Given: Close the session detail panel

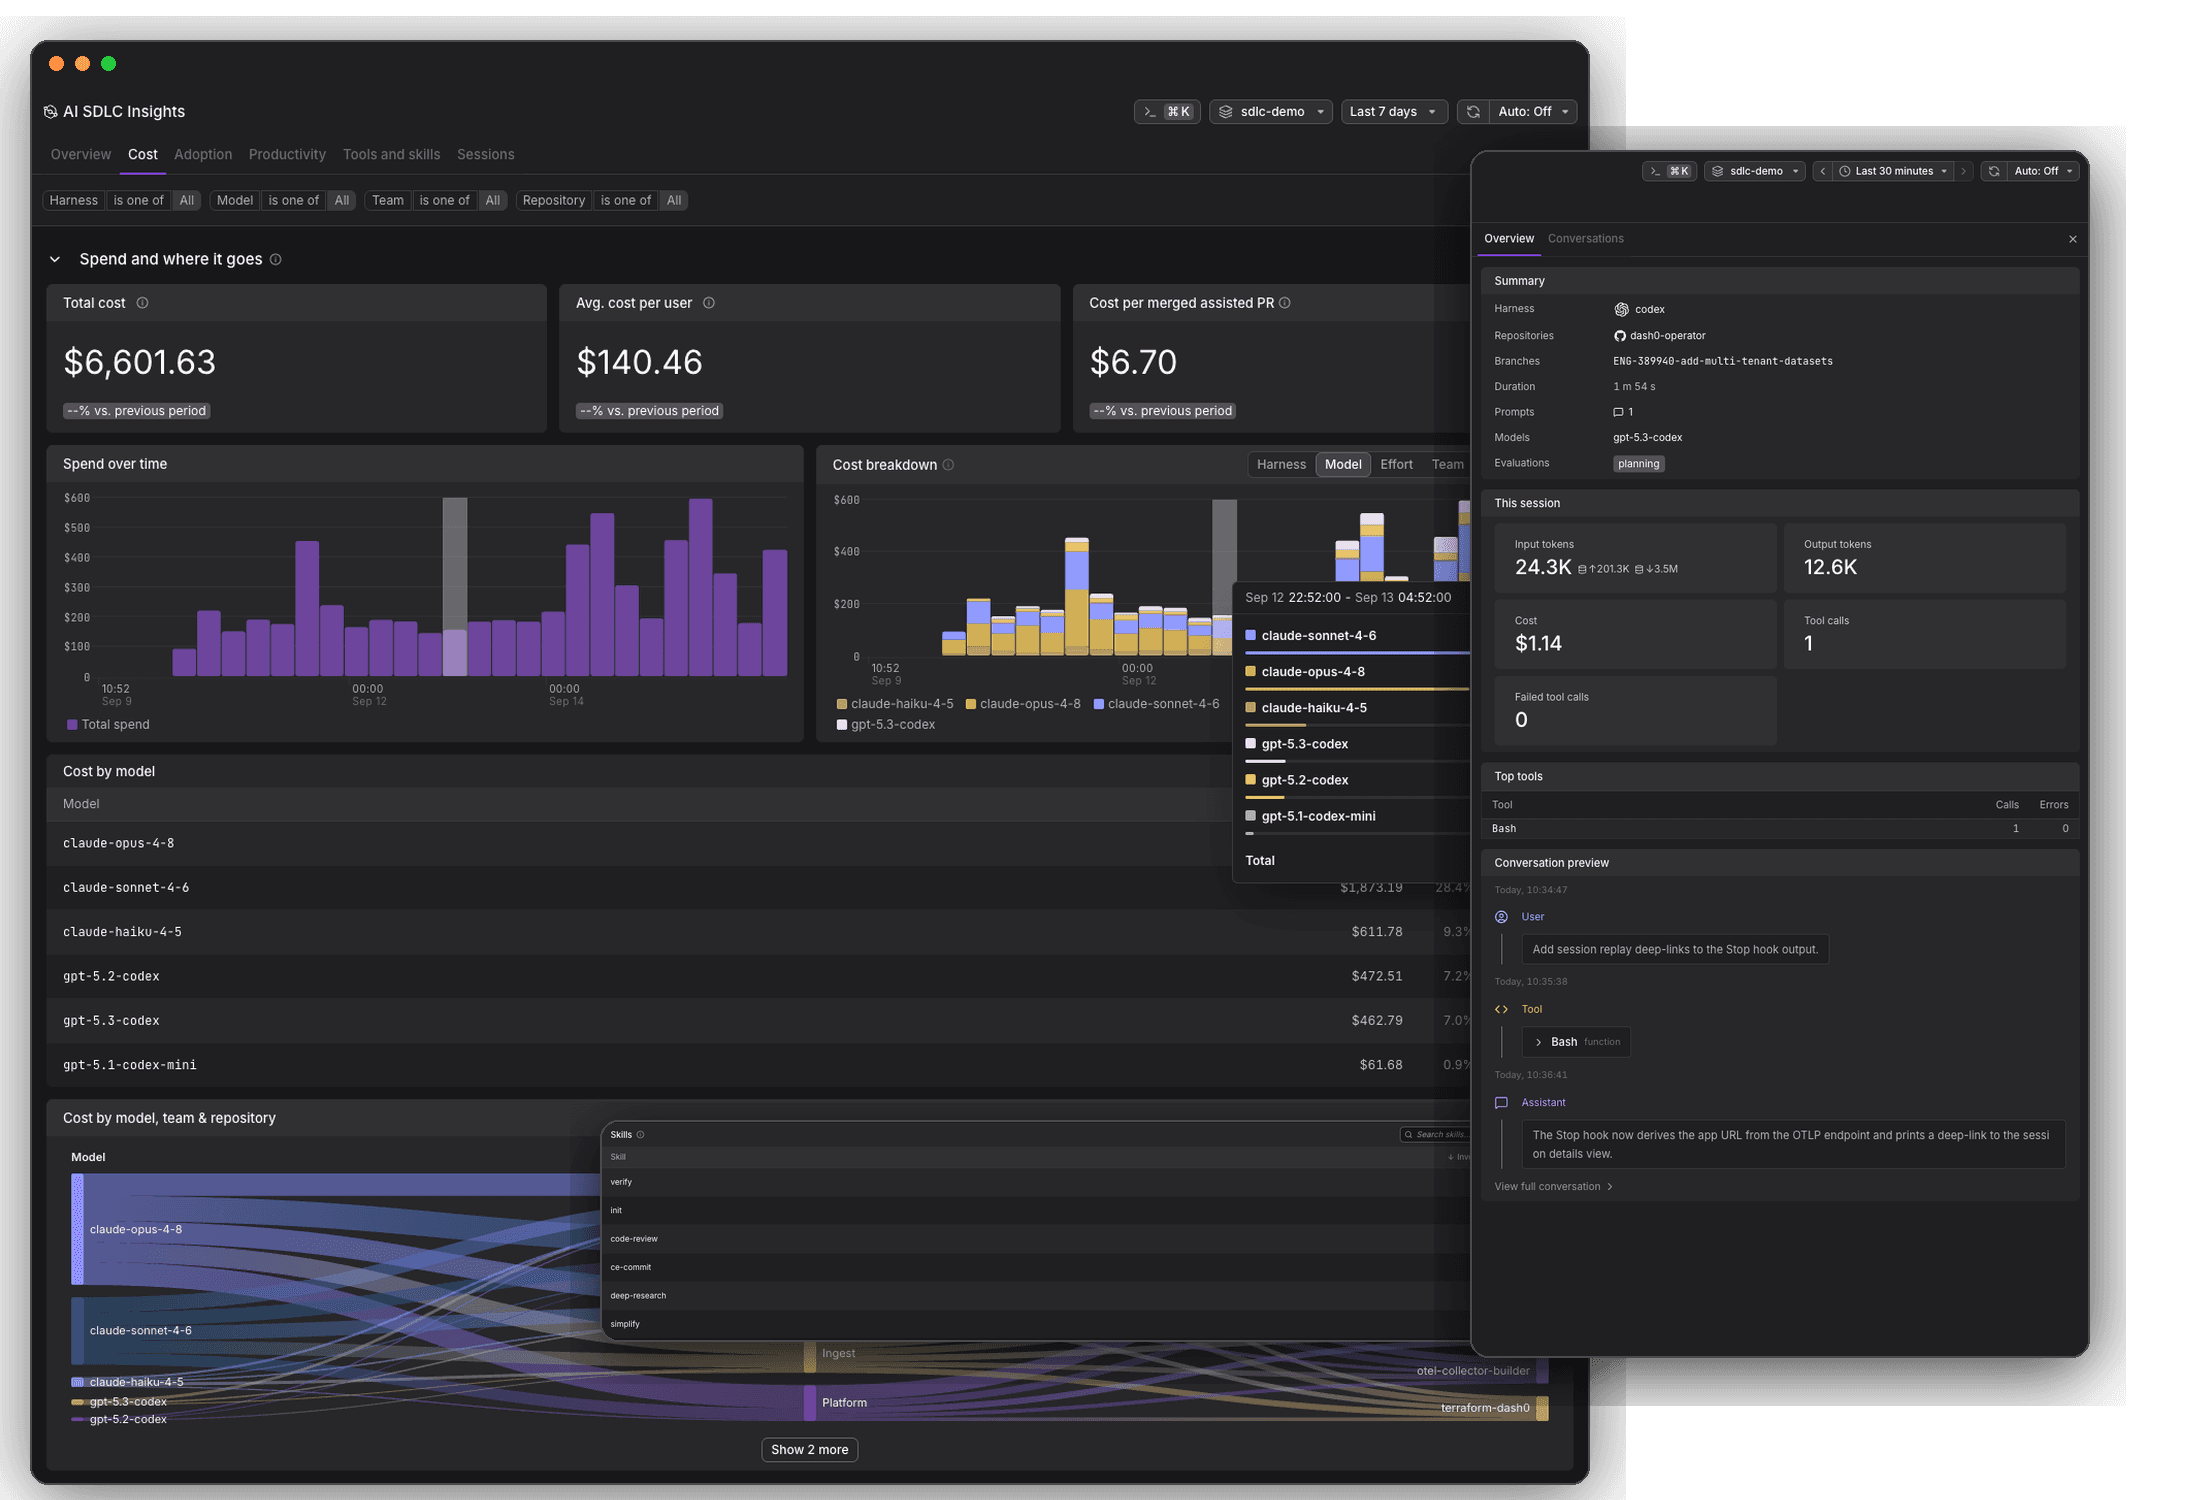Looking at the screenshot, I should tap(2073, 239).
